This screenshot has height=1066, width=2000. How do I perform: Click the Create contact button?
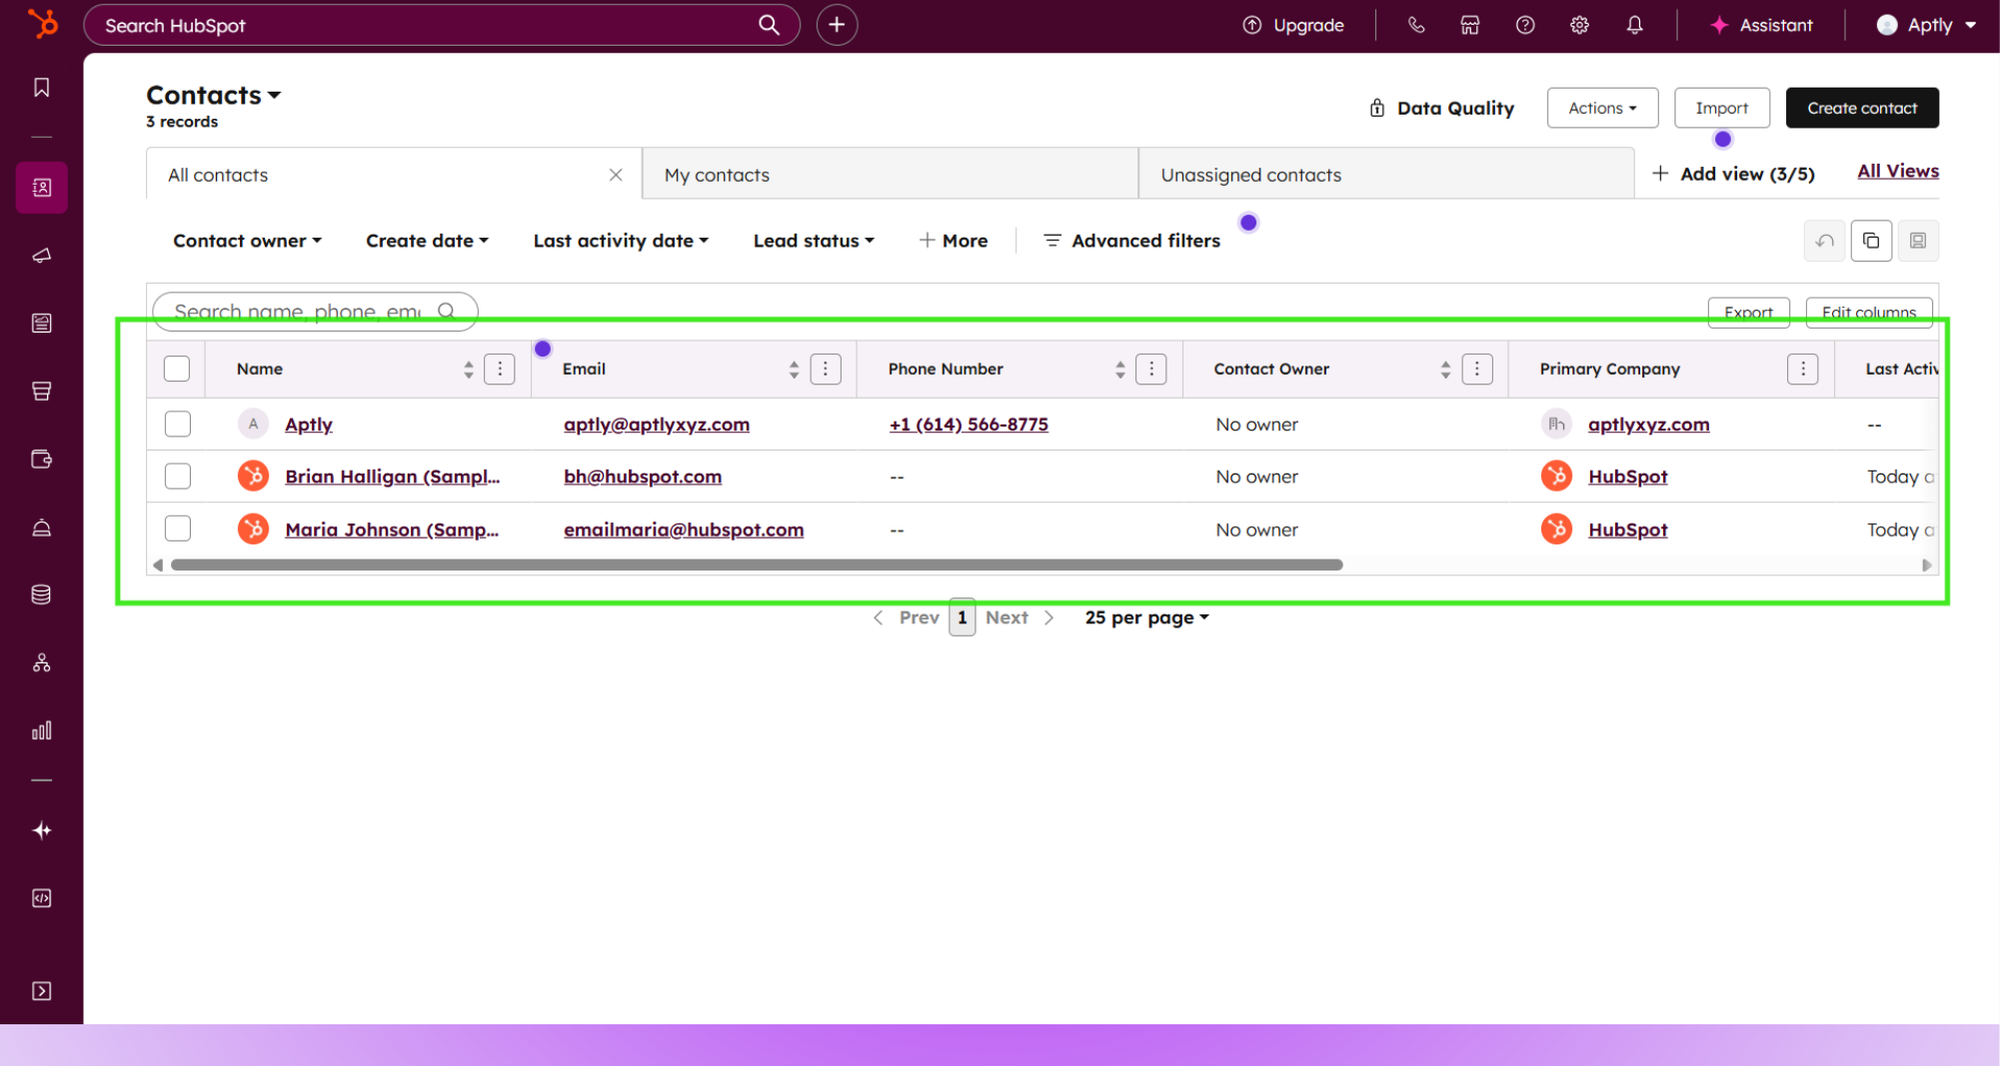click(x=1862, y=108)
